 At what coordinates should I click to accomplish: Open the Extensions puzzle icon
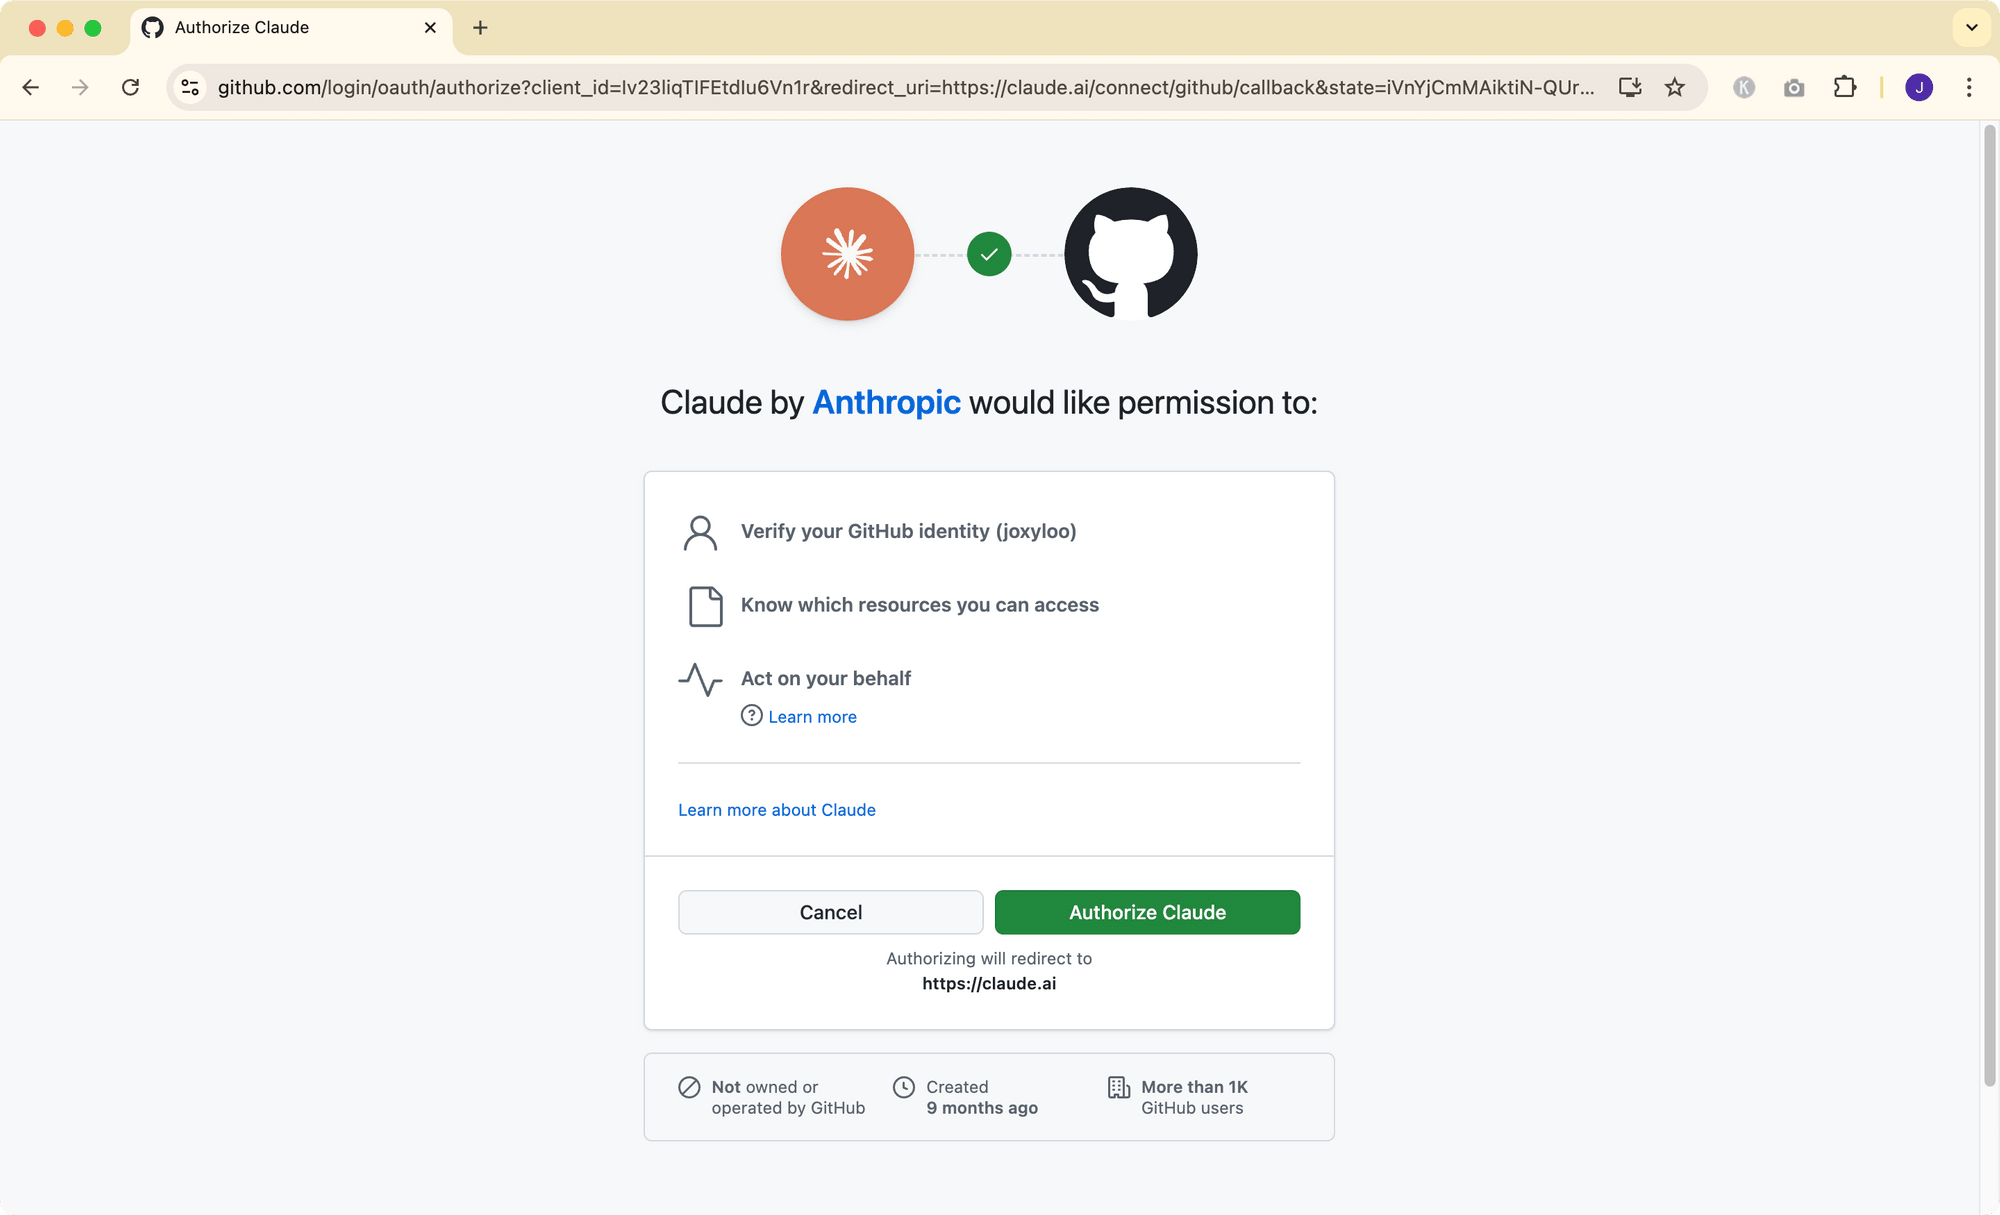coord(1844,88)
